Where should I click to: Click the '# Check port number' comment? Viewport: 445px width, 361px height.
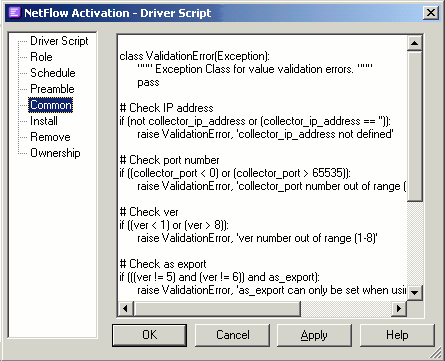coord(169,160)
